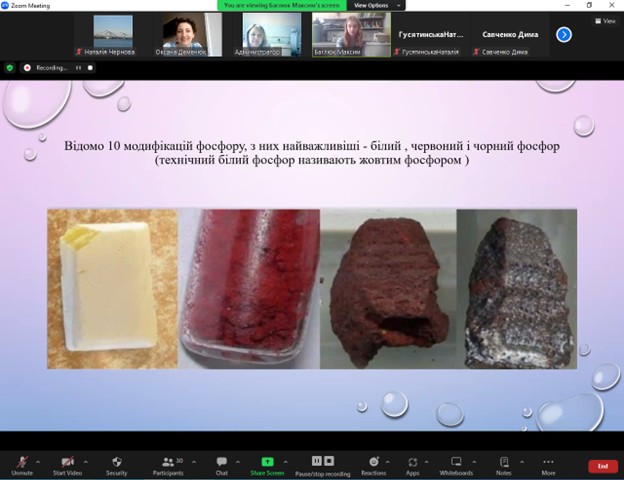Expand share screen options arrow
The width and height of the screenshot is (624, 480).
(x=286, y=462)
